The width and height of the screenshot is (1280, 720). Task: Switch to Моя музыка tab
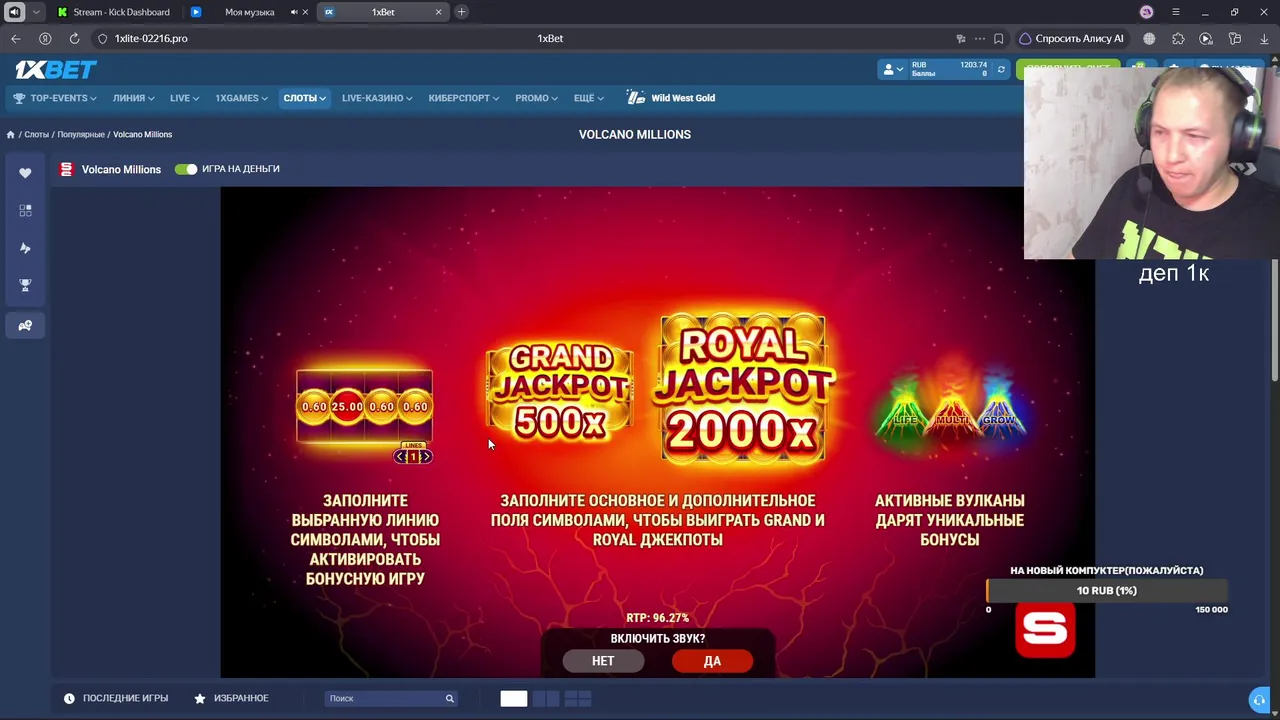pos(249,12)
